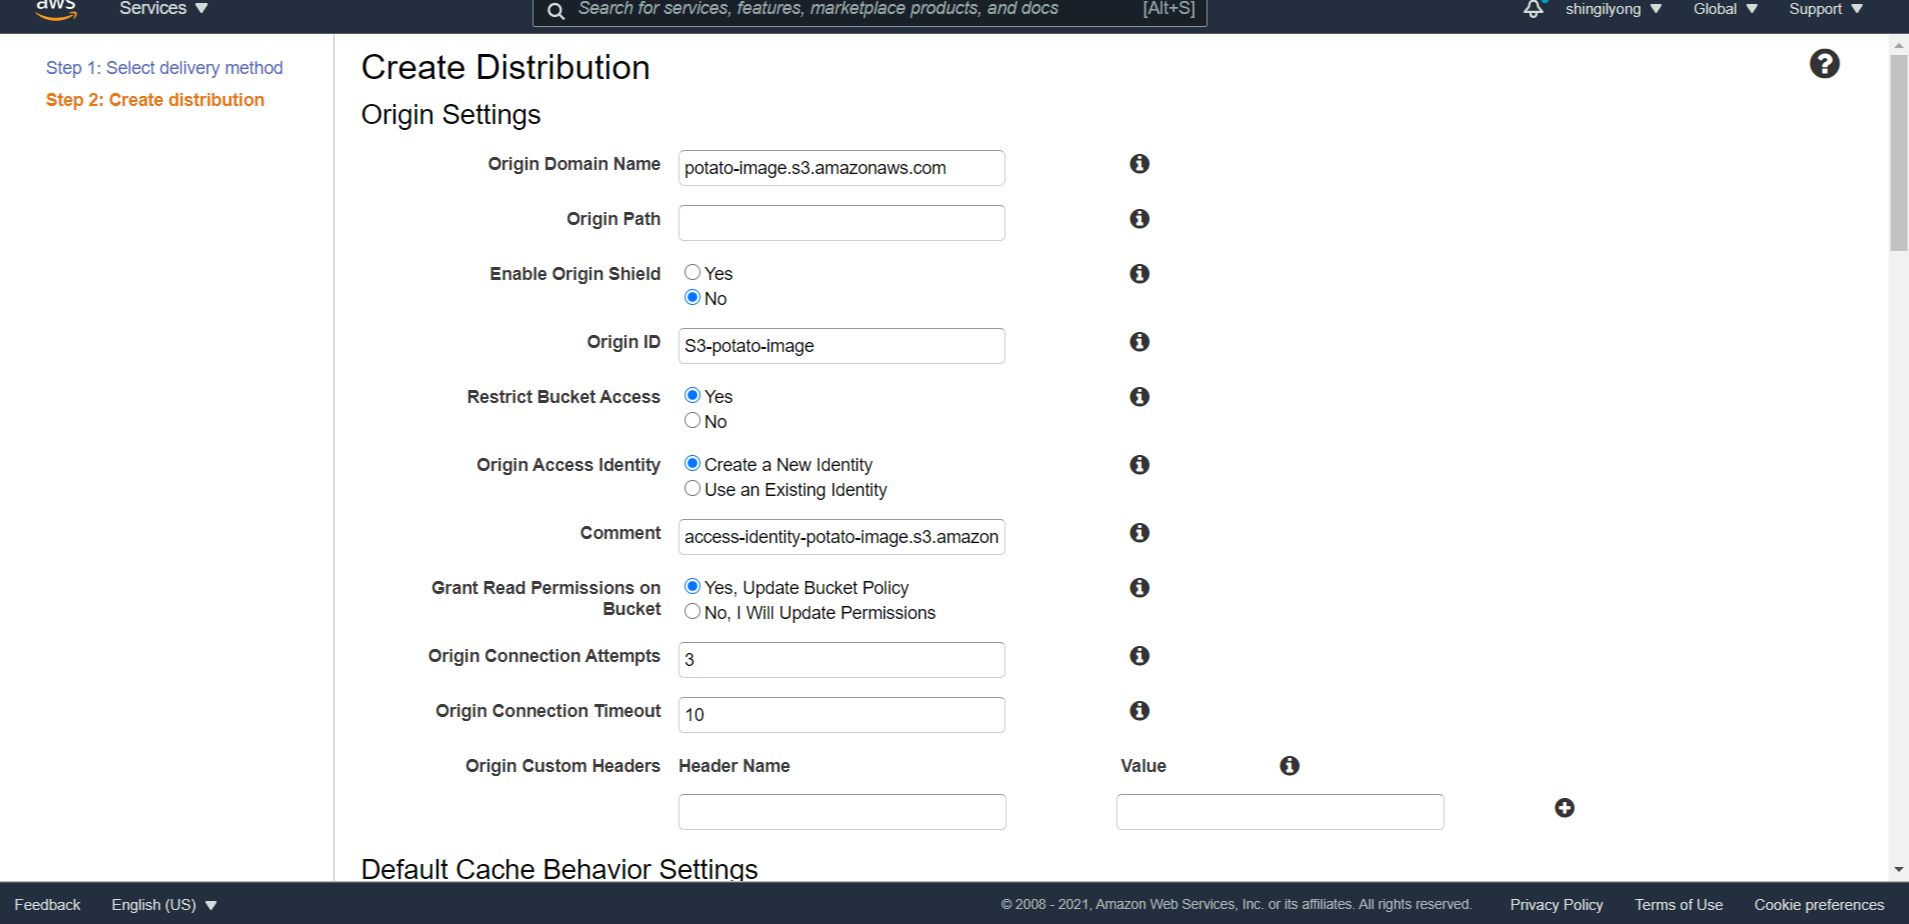The height and width of the screenshot is (924, 1909).
Task: Select No for Enable Origin Shield
Action: coord(692,297)
